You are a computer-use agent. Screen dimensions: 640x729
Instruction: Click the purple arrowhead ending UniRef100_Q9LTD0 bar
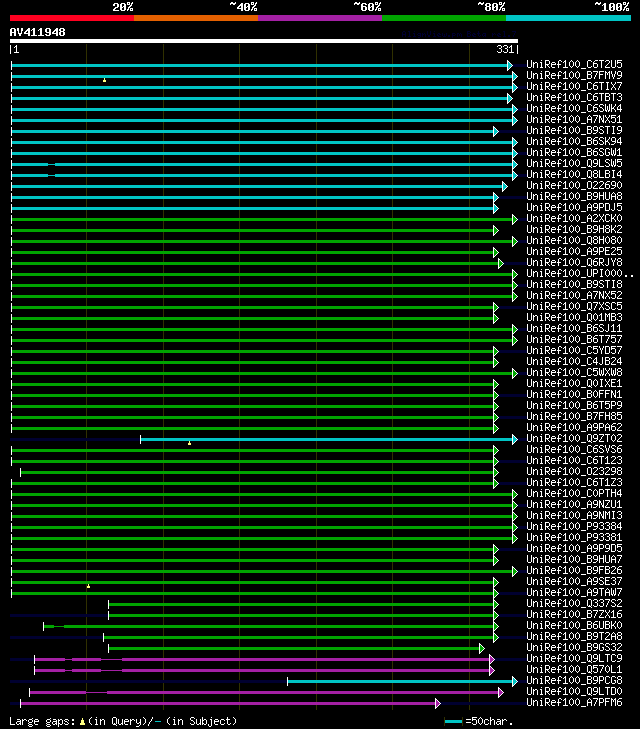(x=501, y=693)
